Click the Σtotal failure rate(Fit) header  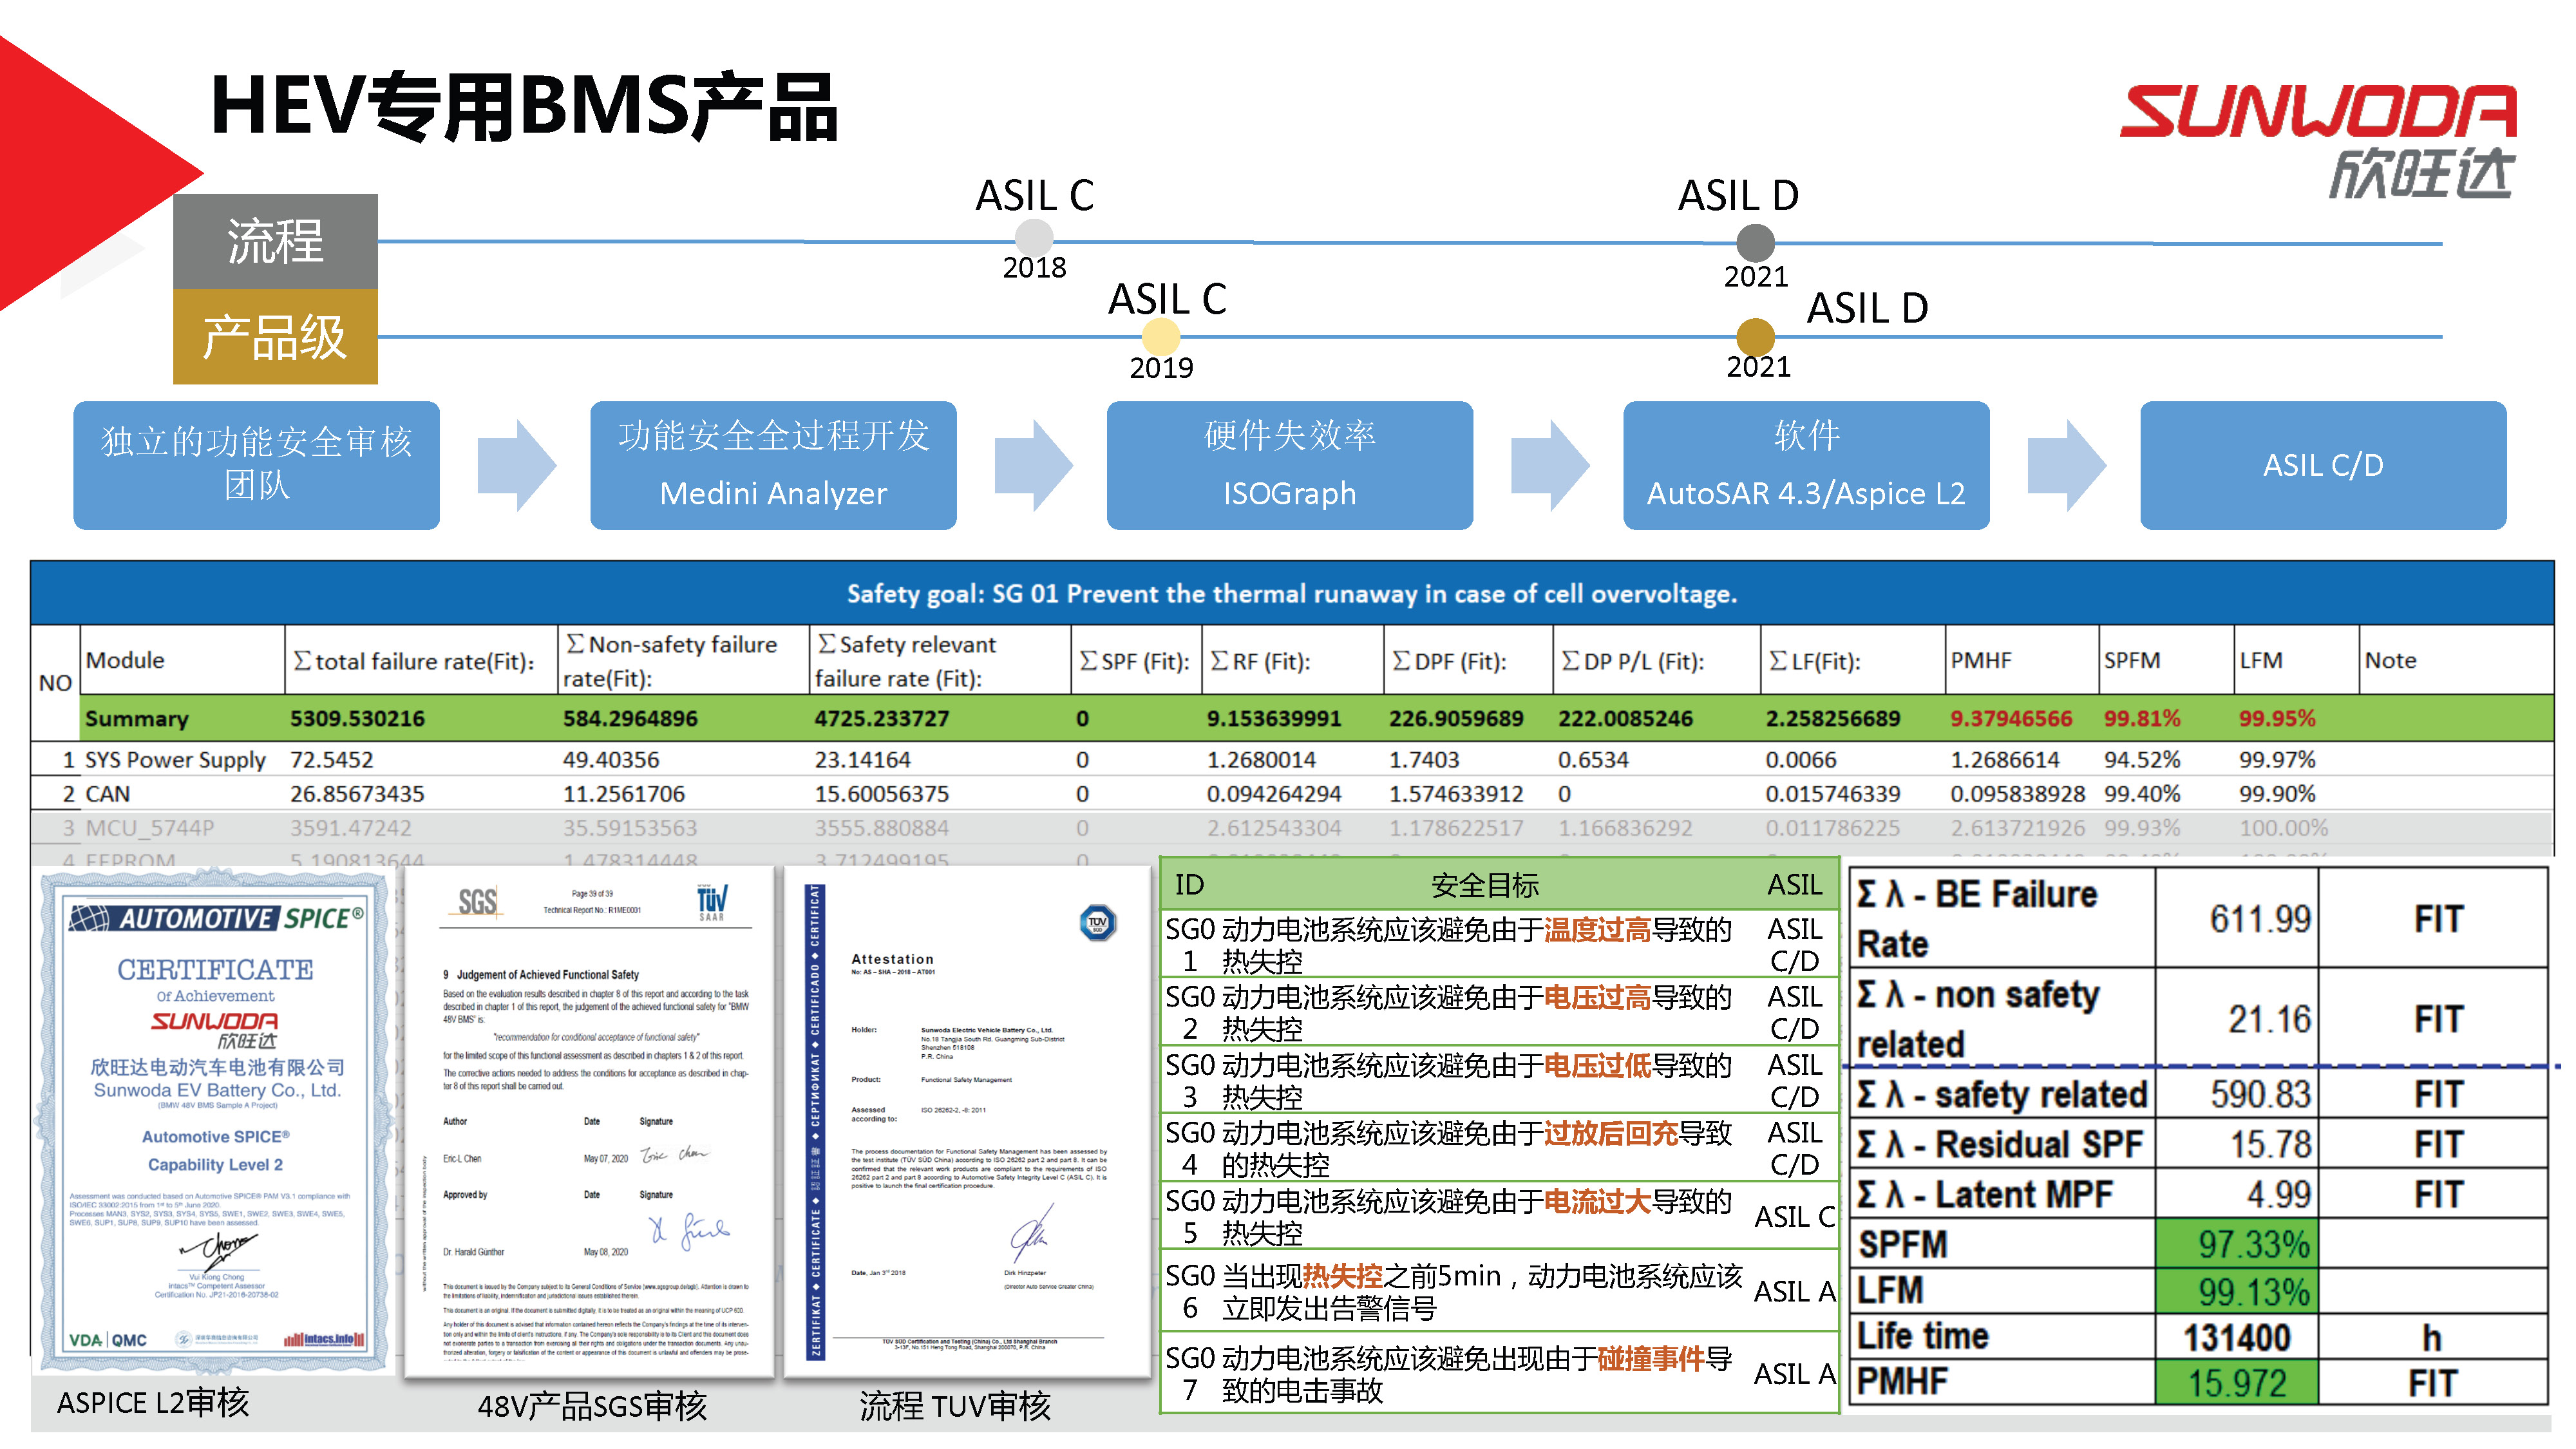[420, 660]
